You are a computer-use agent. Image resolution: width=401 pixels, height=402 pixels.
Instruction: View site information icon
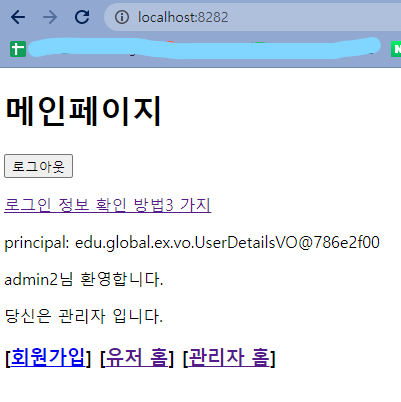pyautogui.click(x=122, y=17)
